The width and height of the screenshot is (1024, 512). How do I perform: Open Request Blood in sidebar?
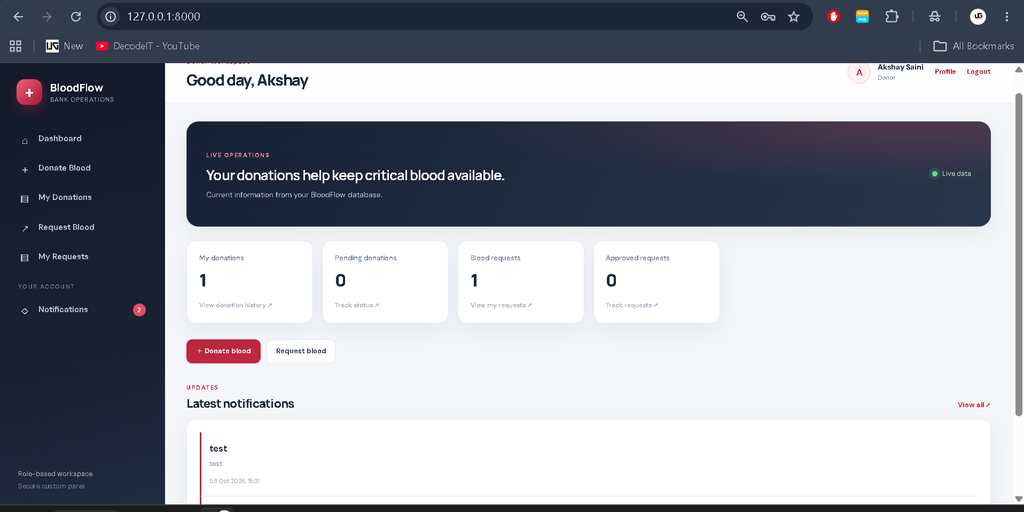[66, 227]
